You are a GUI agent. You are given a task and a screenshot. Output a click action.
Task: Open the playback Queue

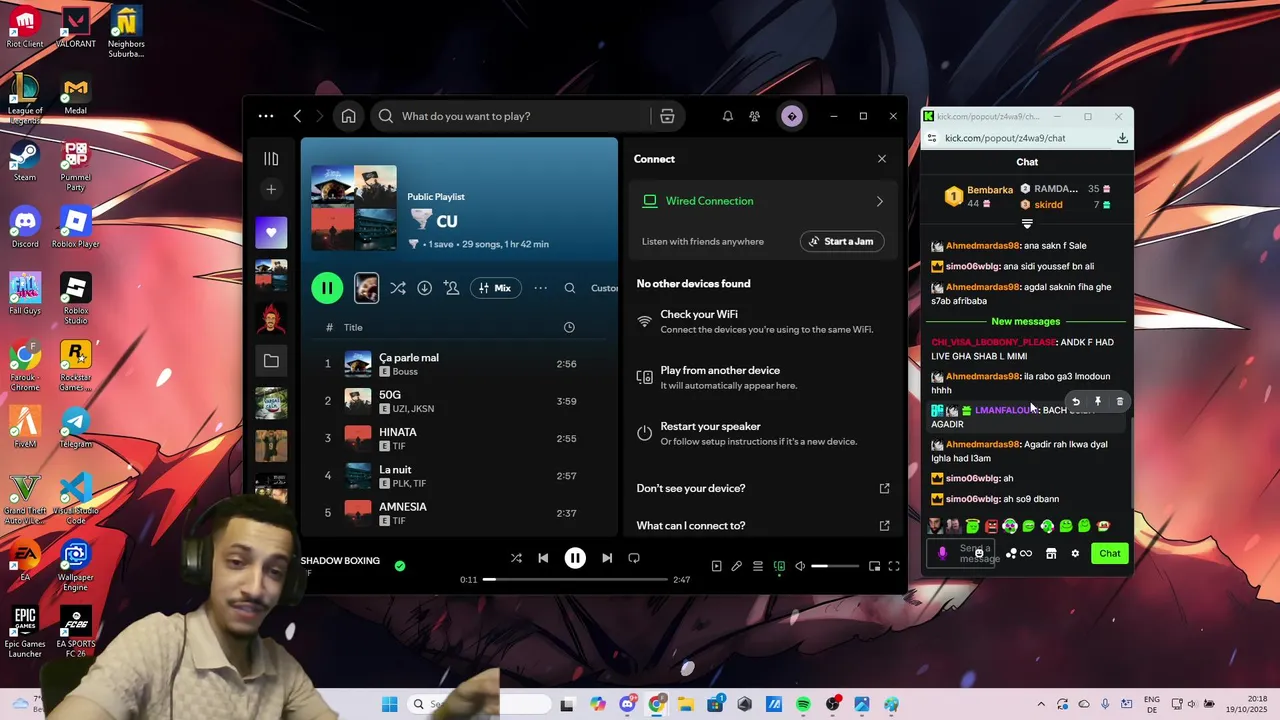coord(758,566)
